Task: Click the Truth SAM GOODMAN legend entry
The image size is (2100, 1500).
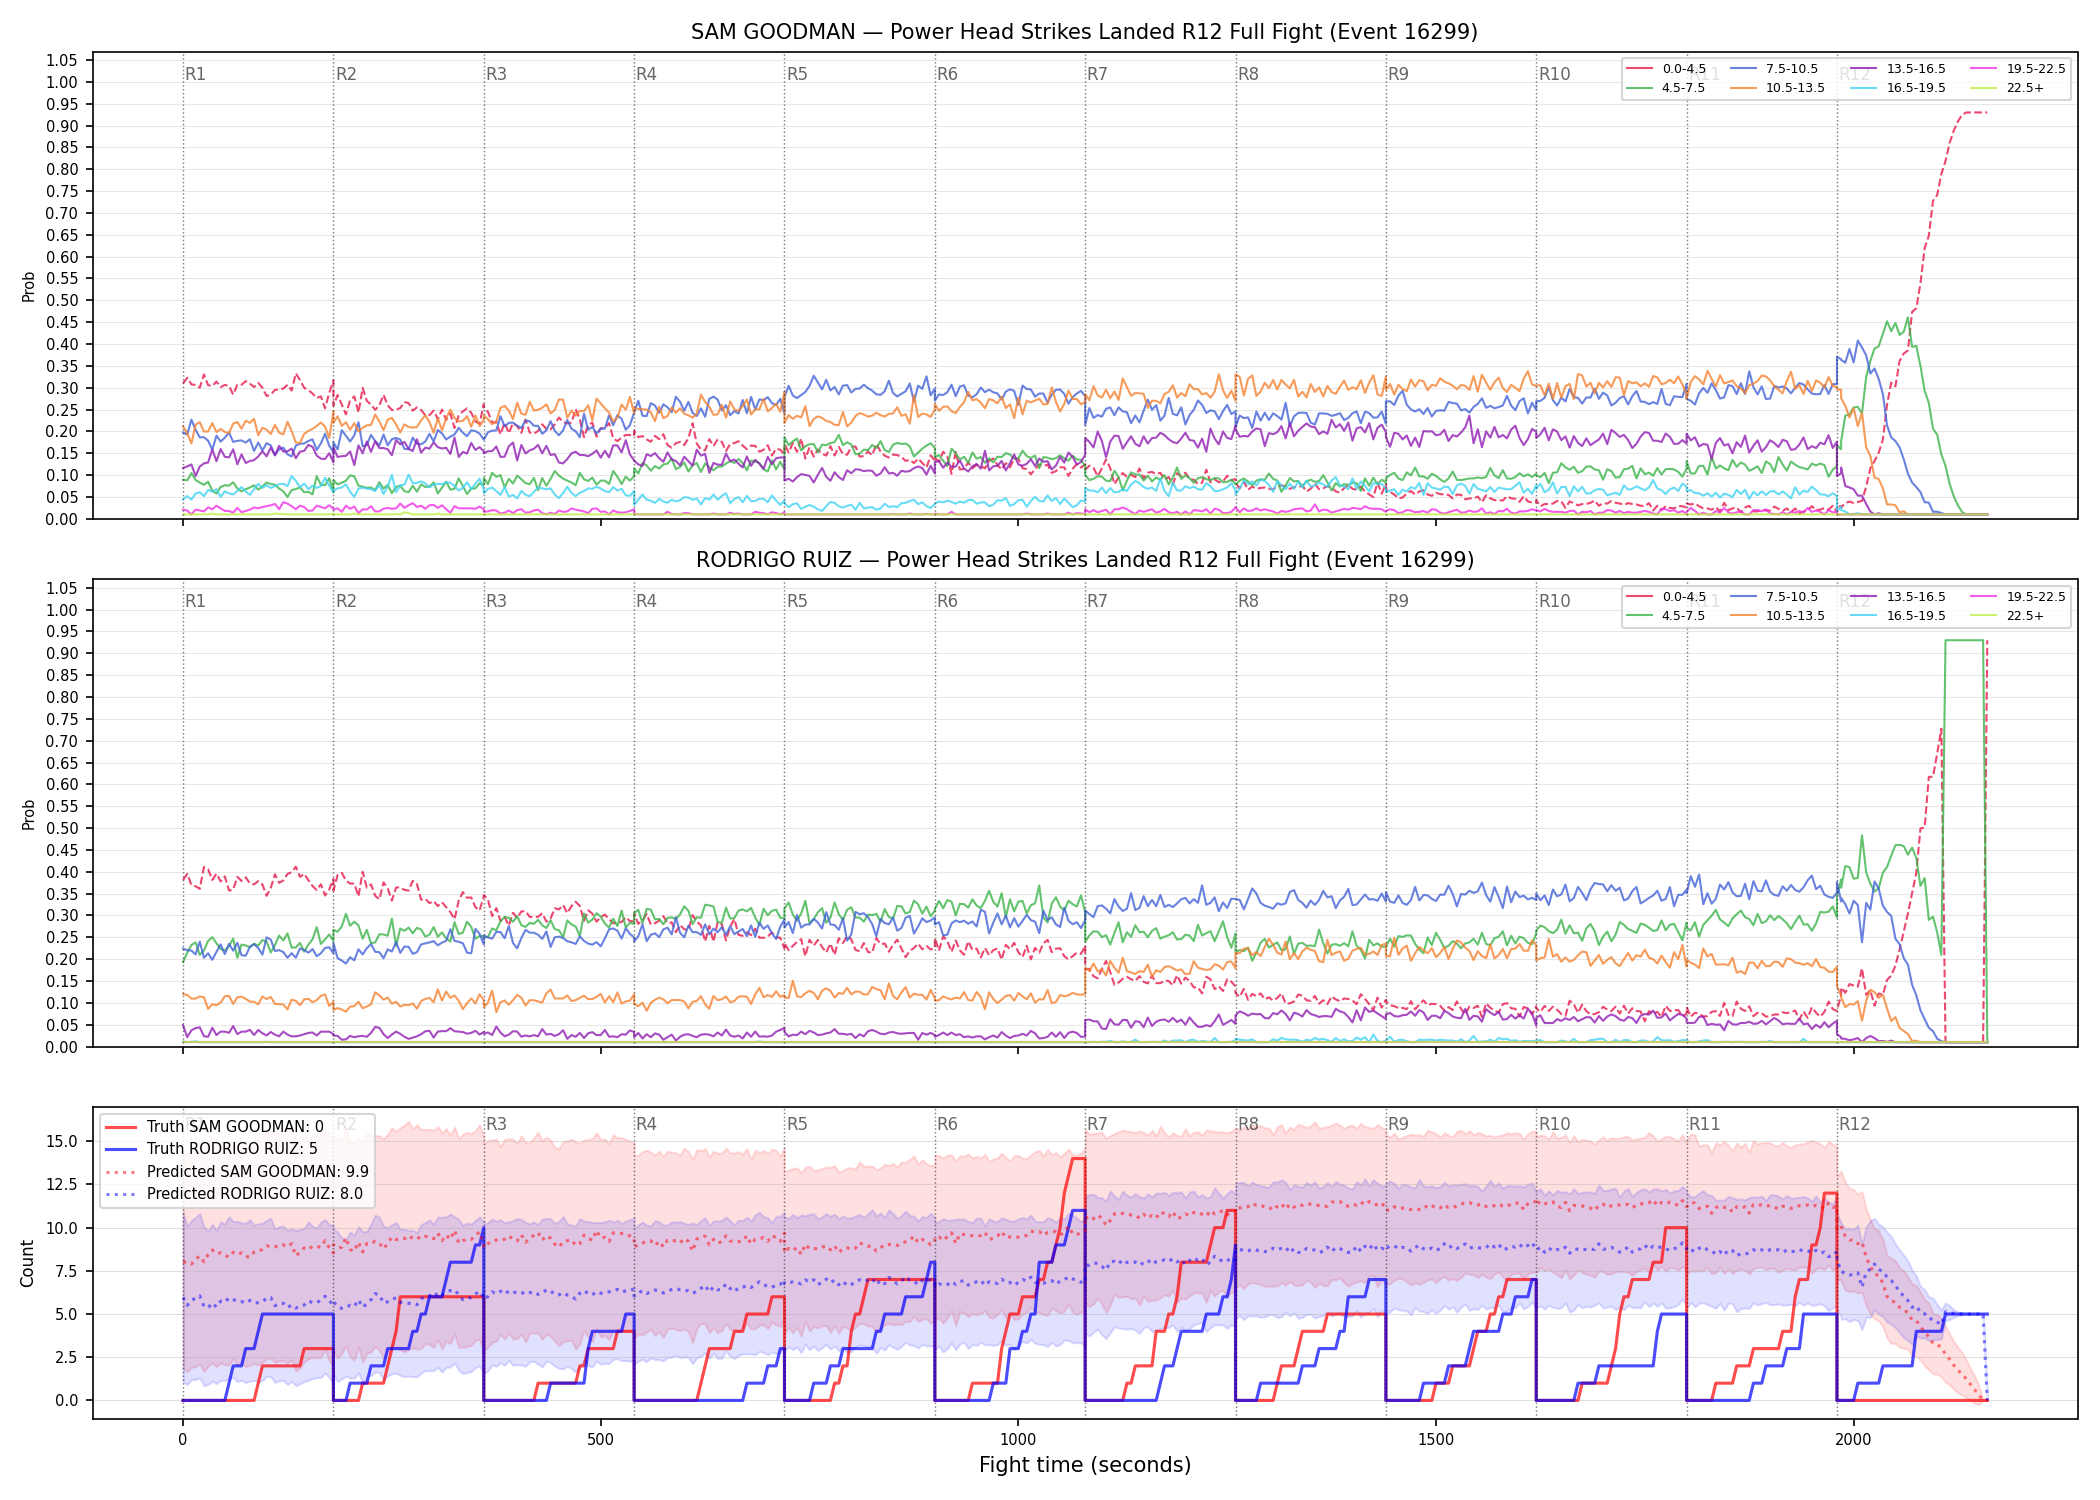Action: click(x=214, y=1127)
